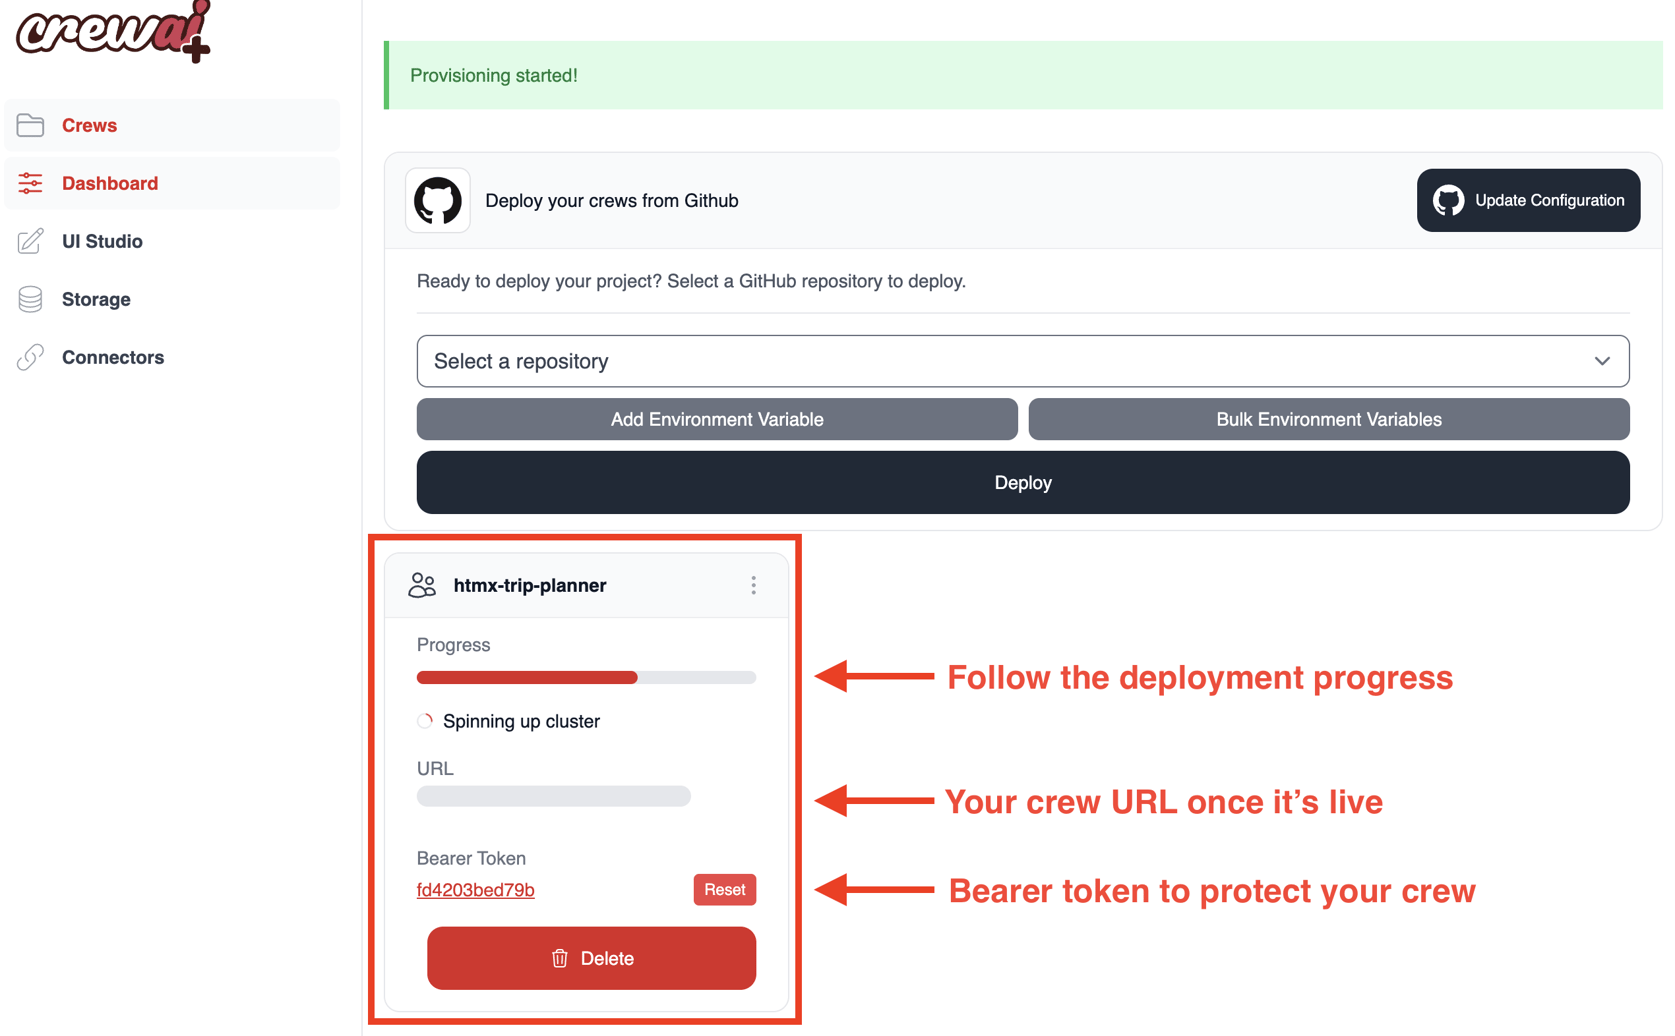Click Add Environment Variable
1675x1036 pixels.
coord(716,419)
